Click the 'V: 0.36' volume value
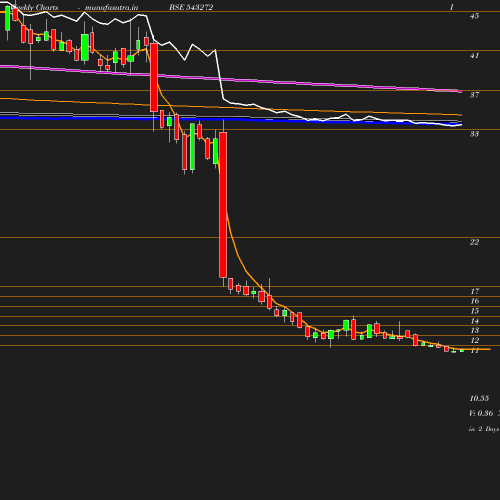Screen dimensions: 500x500 coord(481,413)
